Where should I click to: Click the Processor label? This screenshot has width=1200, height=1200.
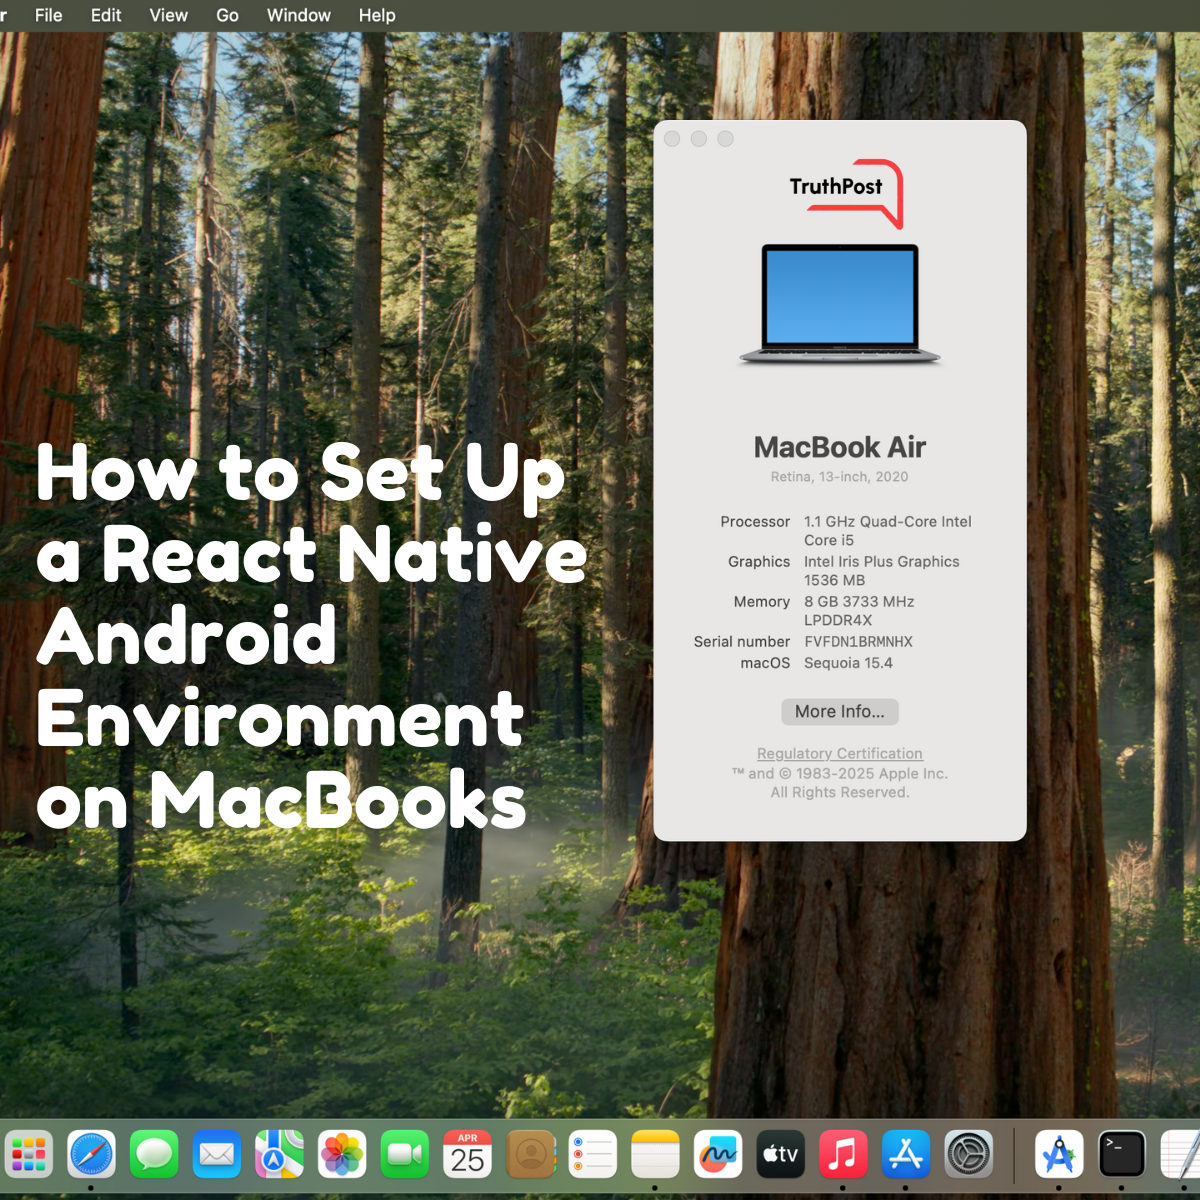755,522
